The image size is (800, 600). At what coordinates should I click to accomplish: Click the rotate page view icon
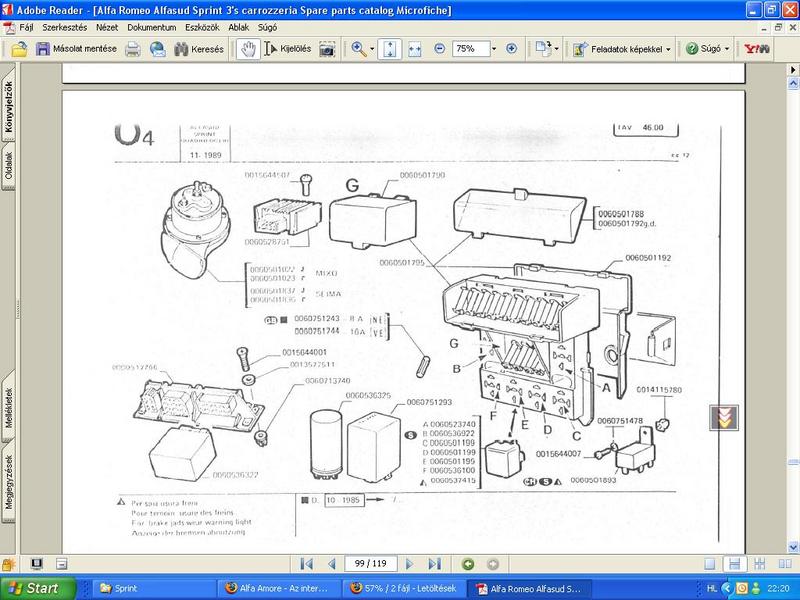click(543, 49)
